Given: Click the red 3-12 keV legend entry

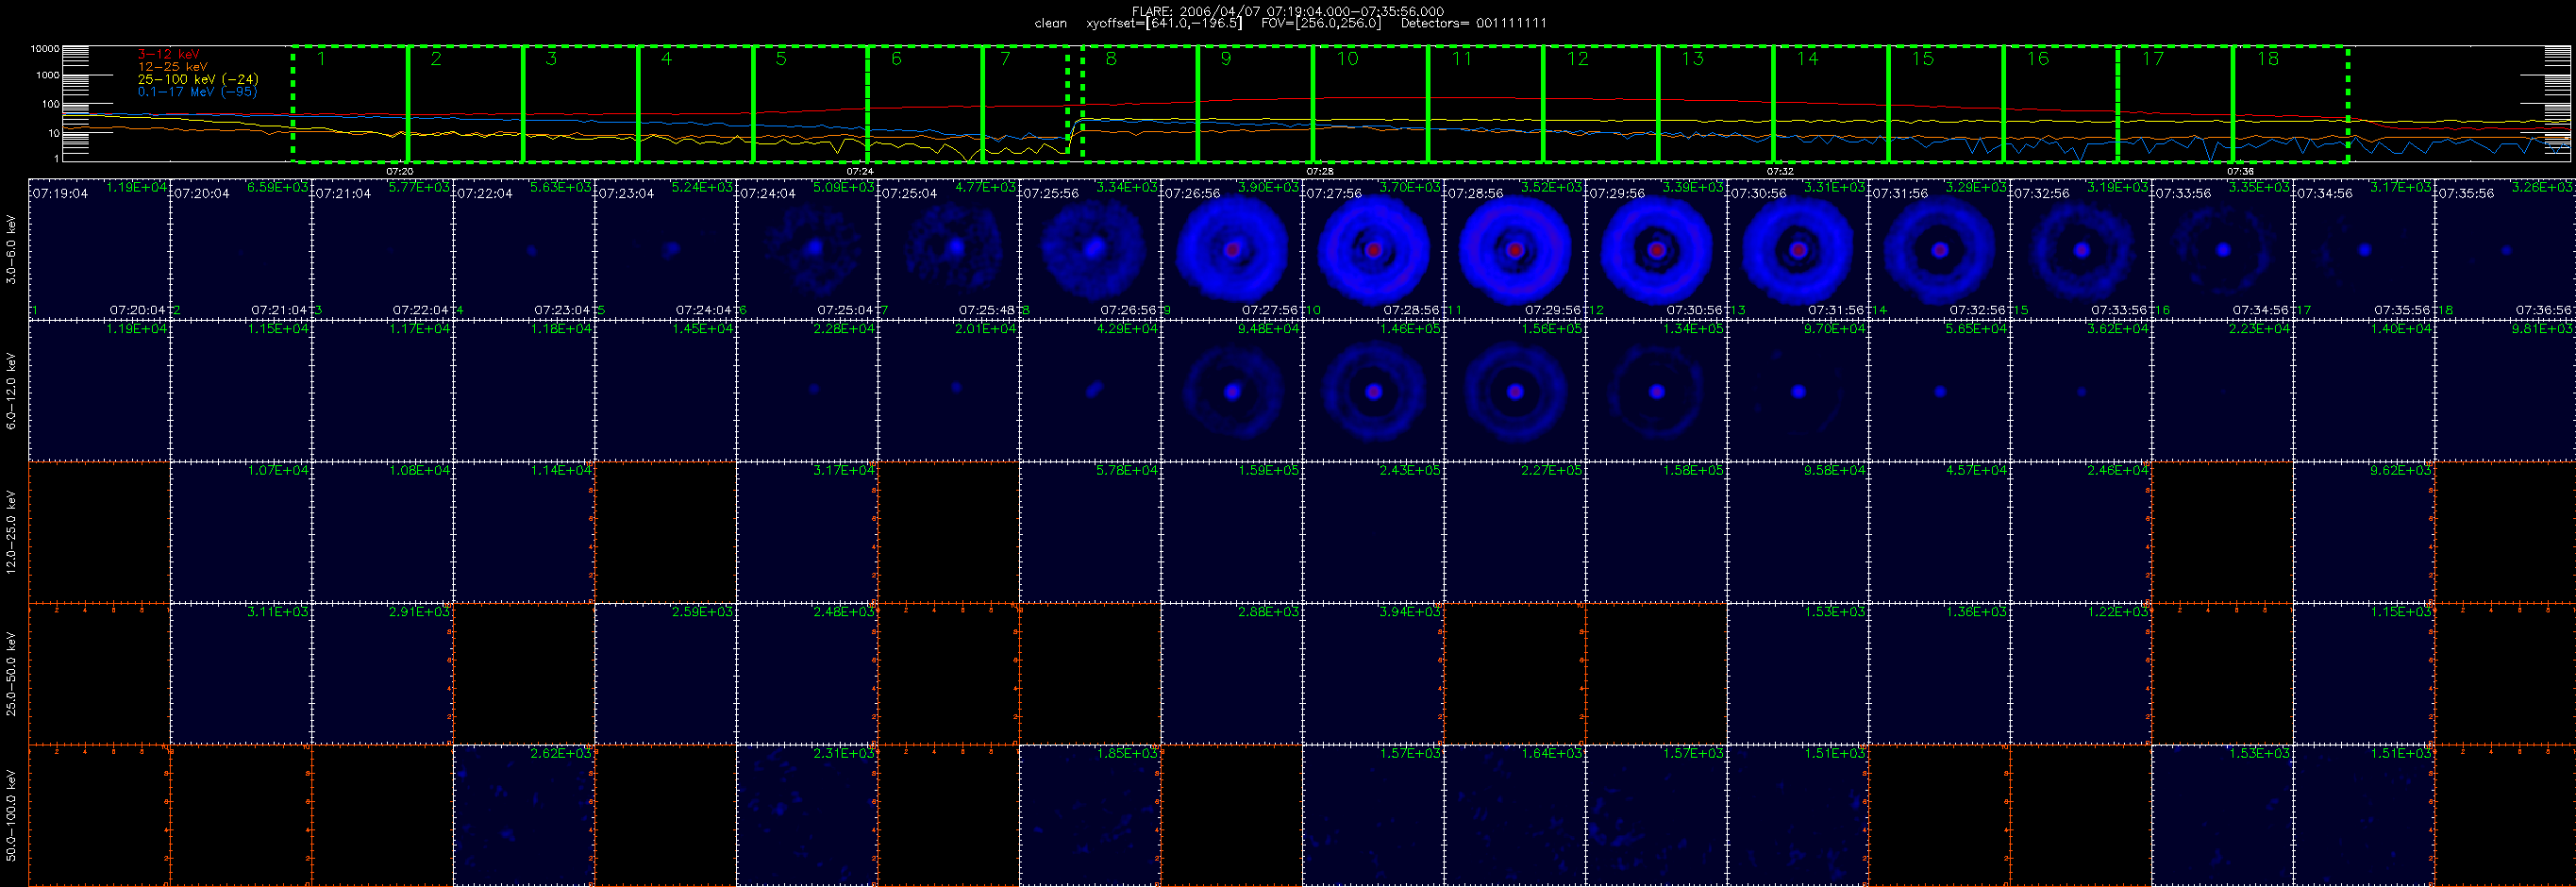Looking at the screenshot, I should (168, 54).
